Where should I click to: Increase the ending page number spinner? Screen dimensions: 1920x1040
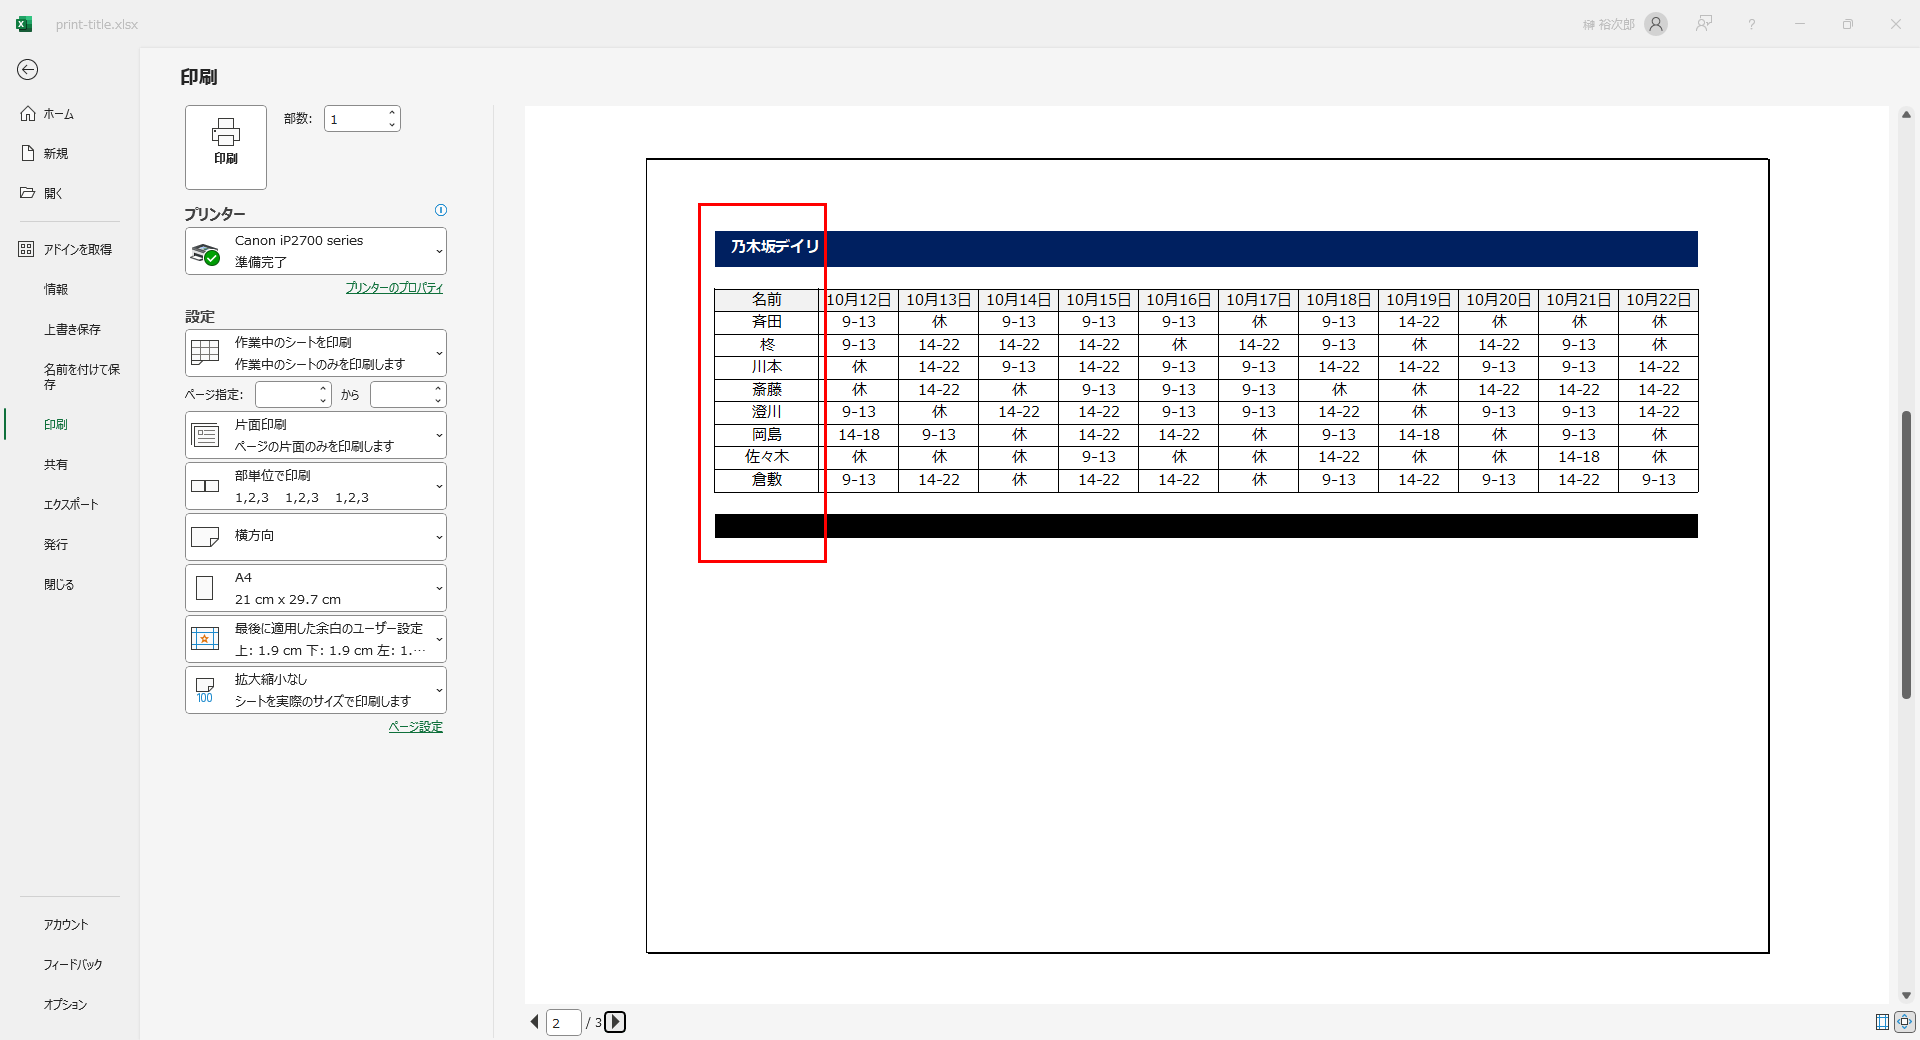point(439,388)
